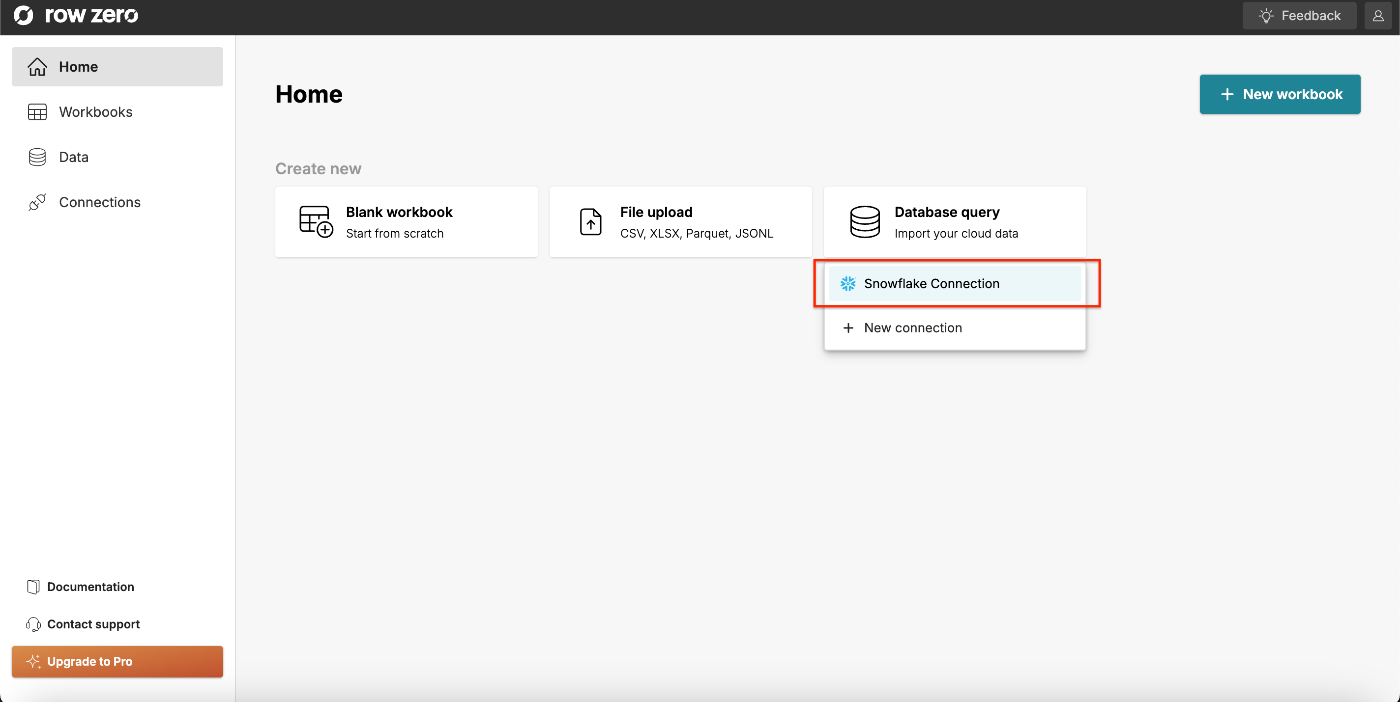1400x702 pixels.
Task: Click the Documentation book icon
Action: click(33, 587)
